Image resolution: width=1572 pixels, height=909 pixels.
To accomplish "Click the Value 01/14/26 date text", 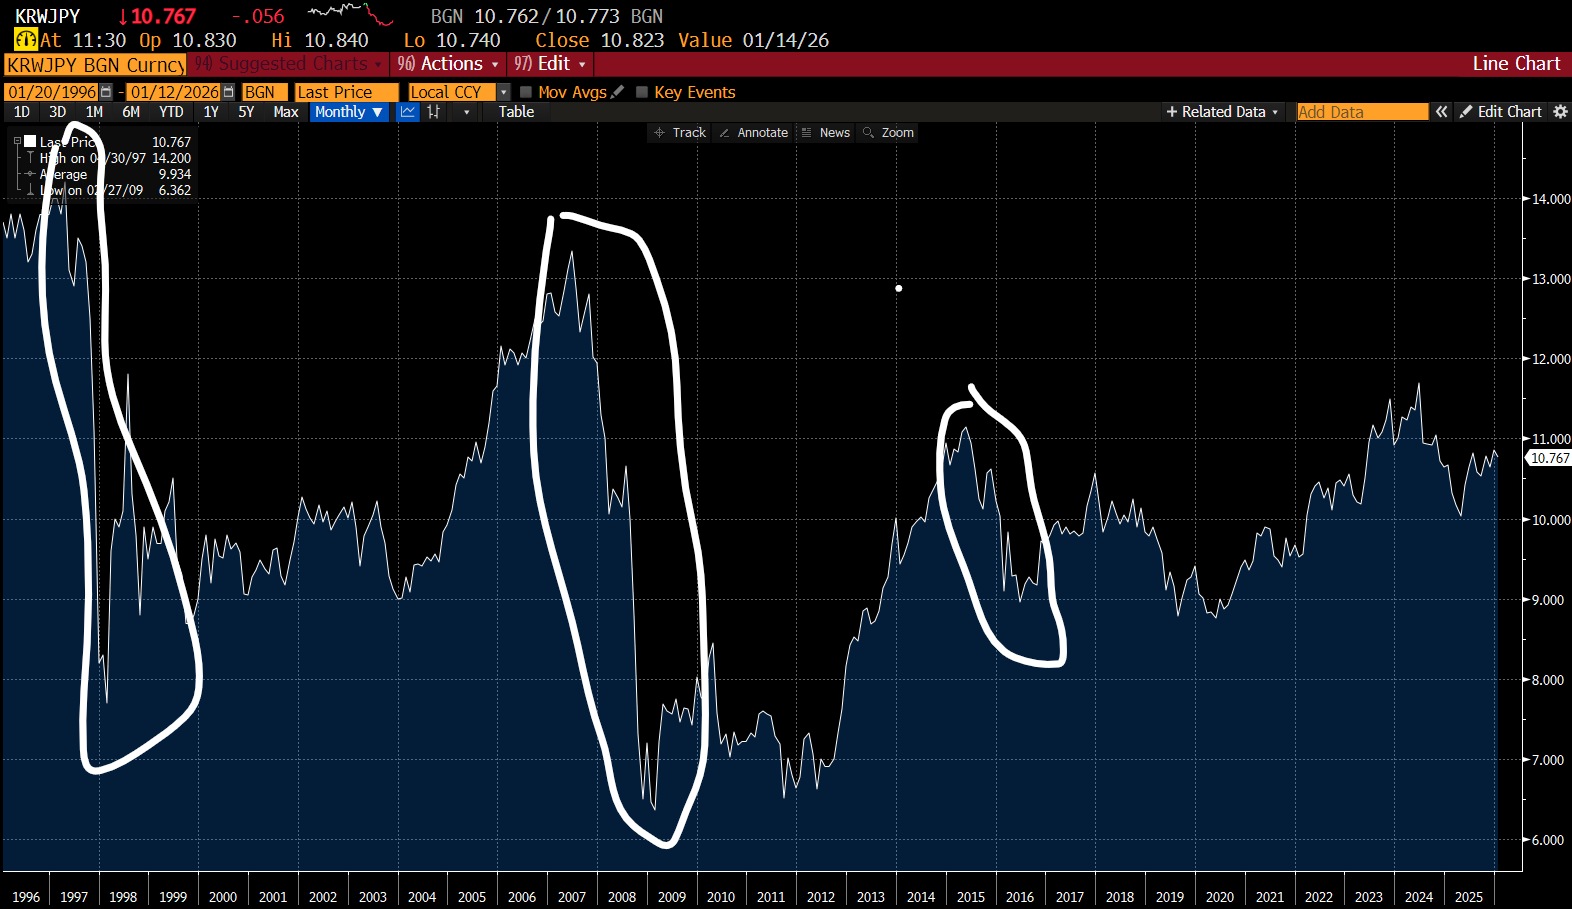I will (754, 40).
